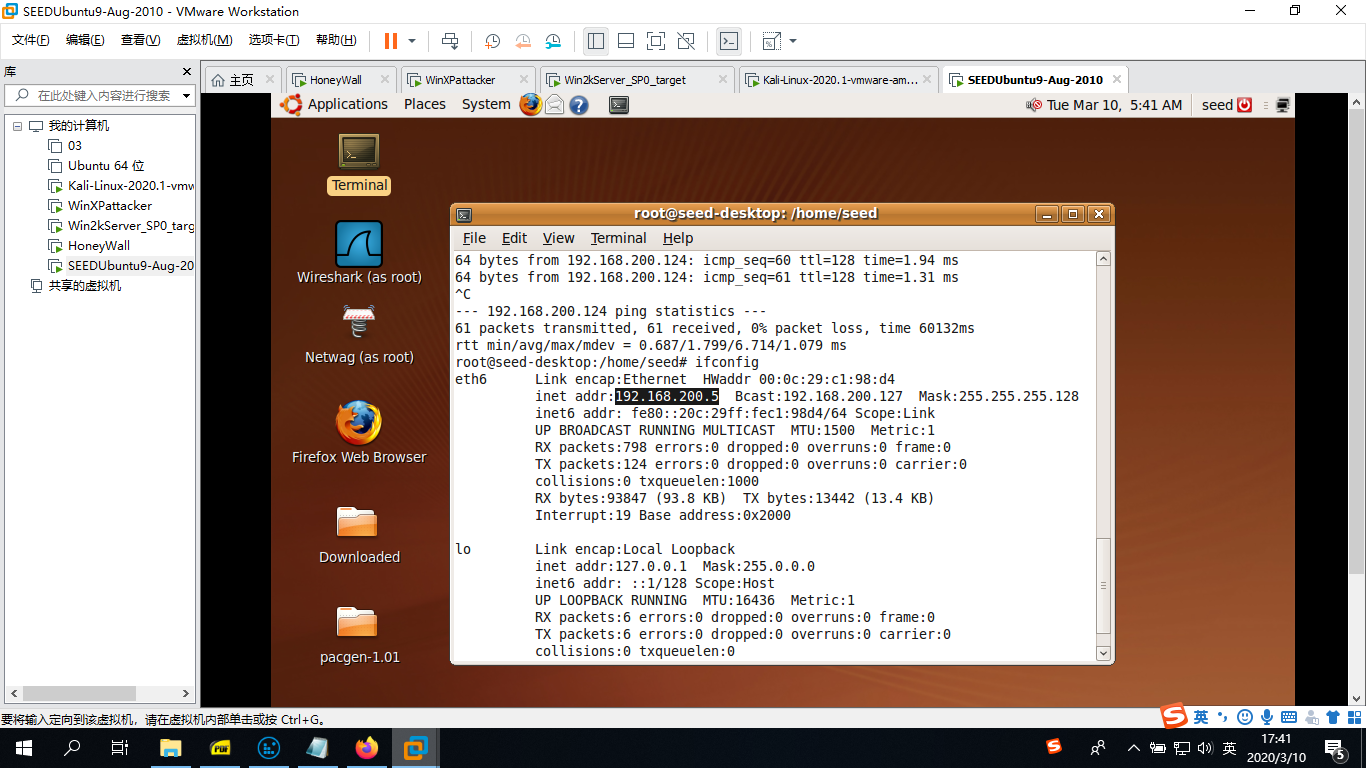The height and width of the screenshot is (768, 1366).
Task: Open Windows taskbar search
Action: coord(72,747)
